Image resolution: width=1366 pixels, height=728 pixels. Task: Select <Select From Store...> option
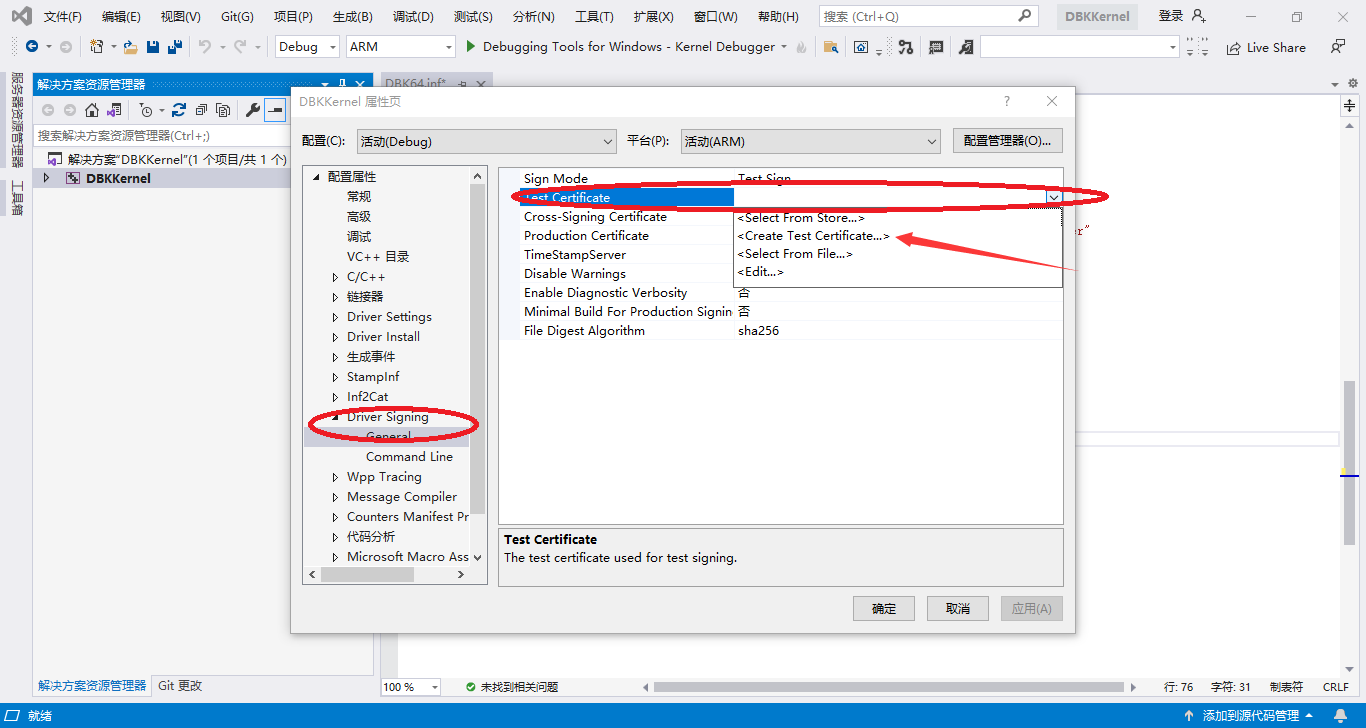point(801,218)
